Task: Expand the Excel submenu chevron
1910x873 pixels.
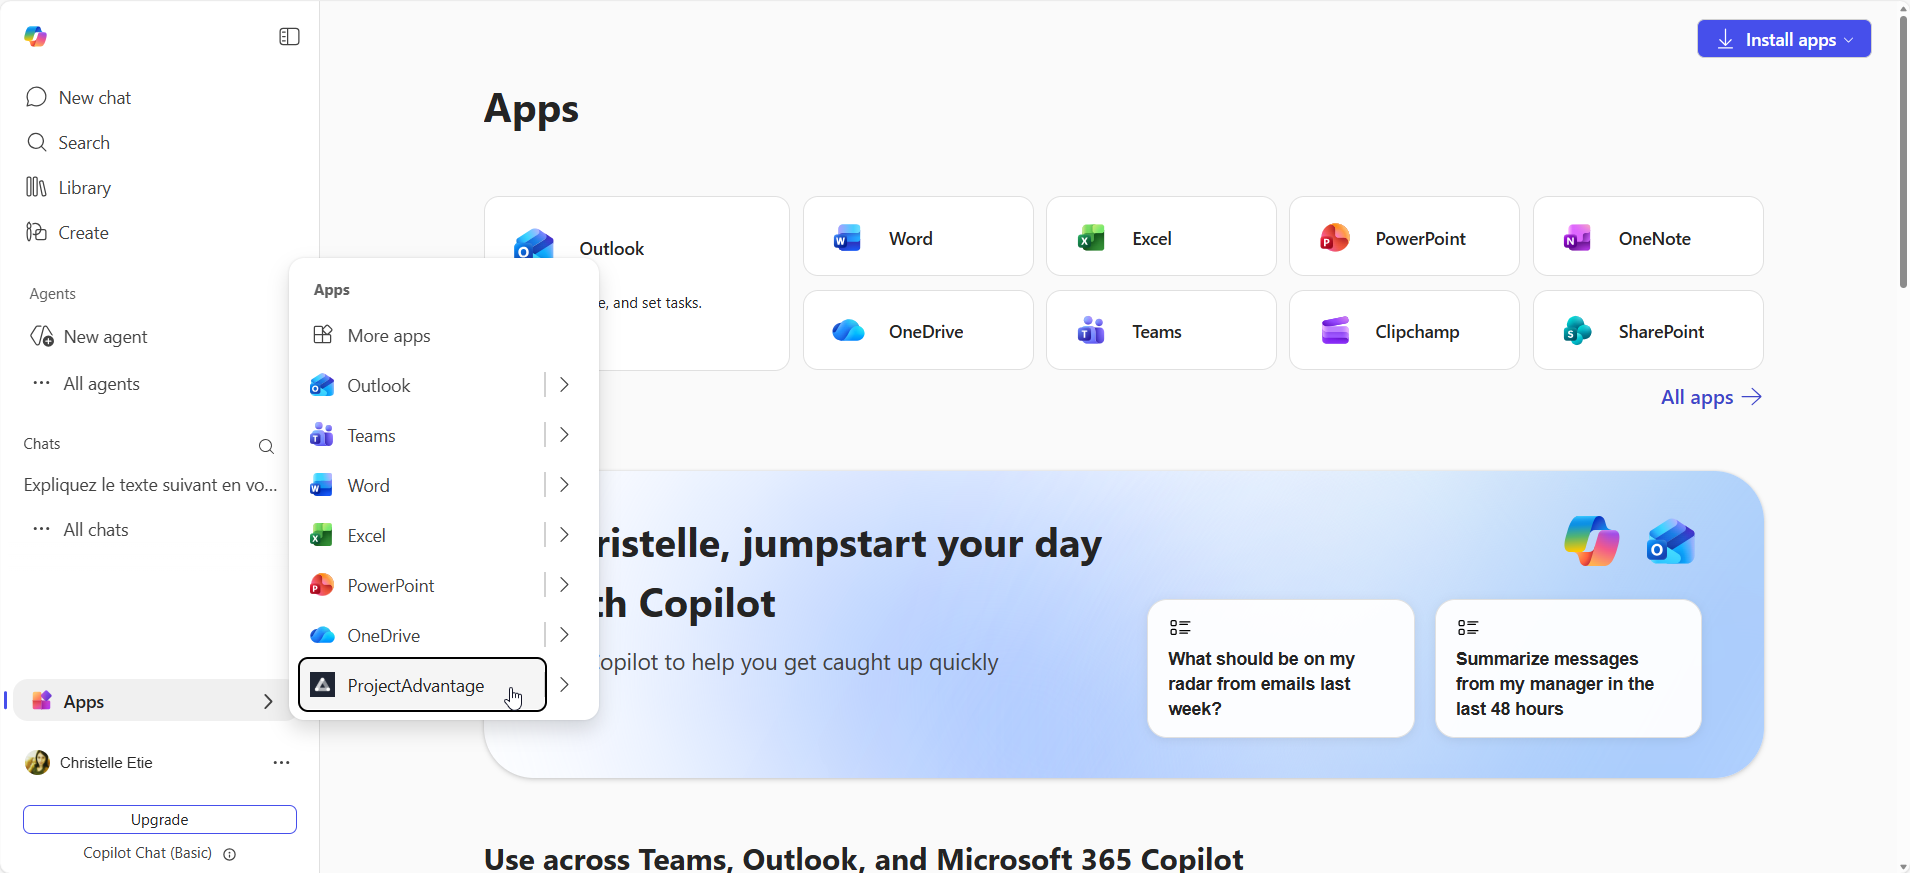Action: click(x=565, y=535)
